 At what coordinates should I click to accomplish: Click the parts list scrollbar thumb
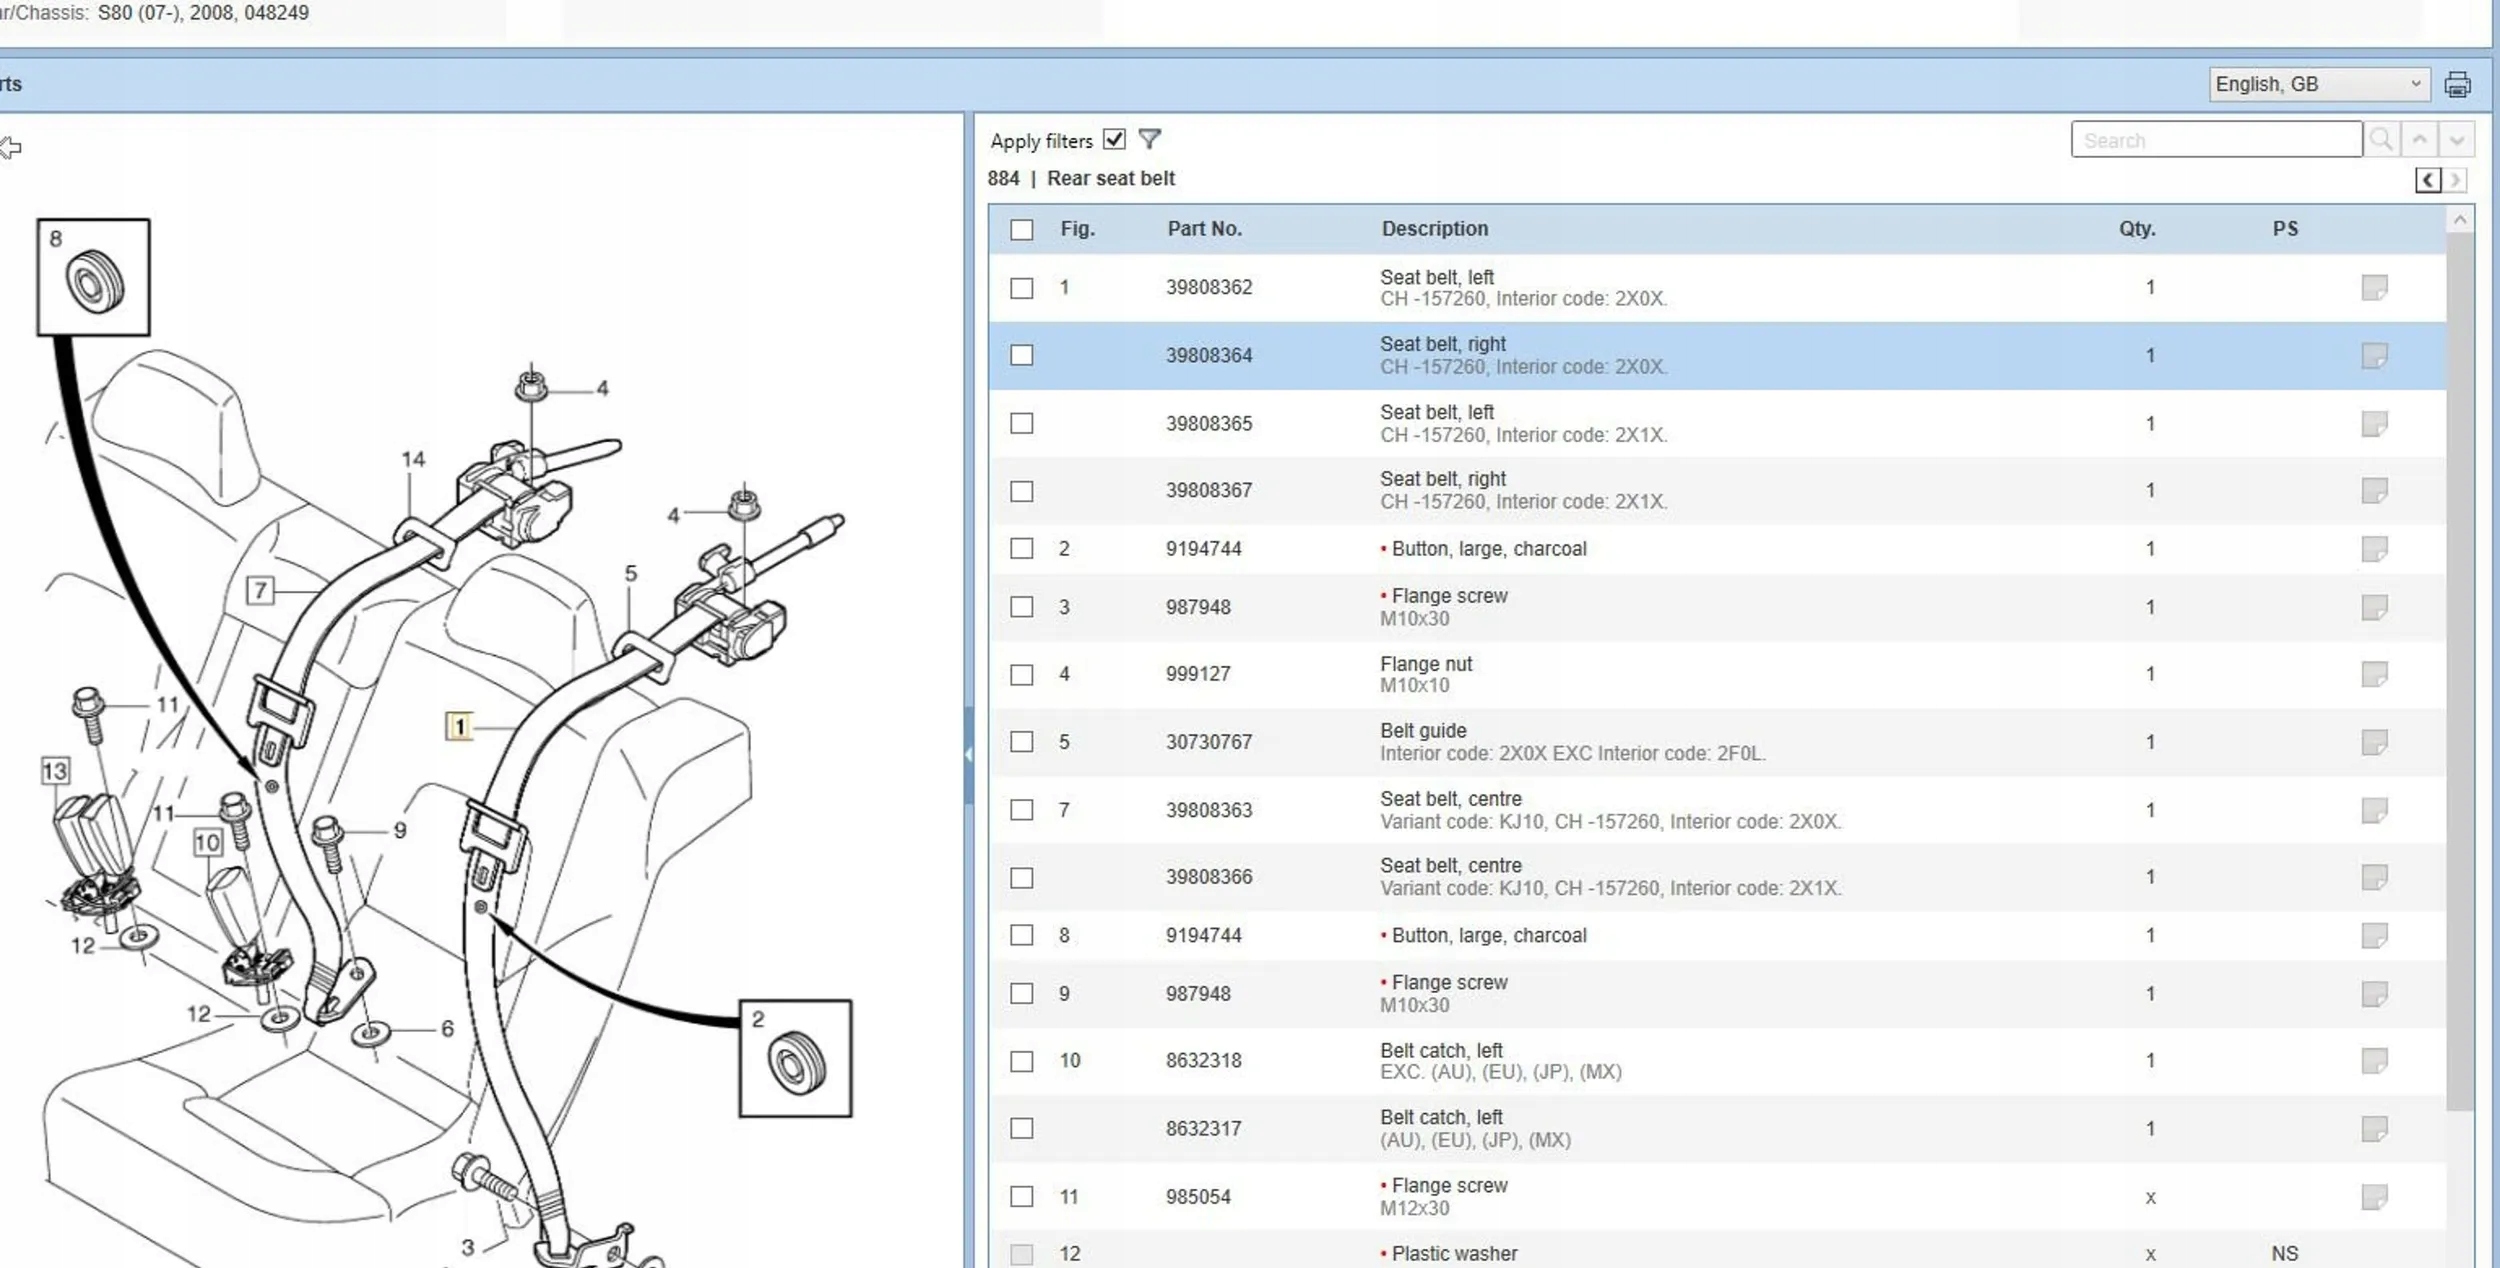2459,670
